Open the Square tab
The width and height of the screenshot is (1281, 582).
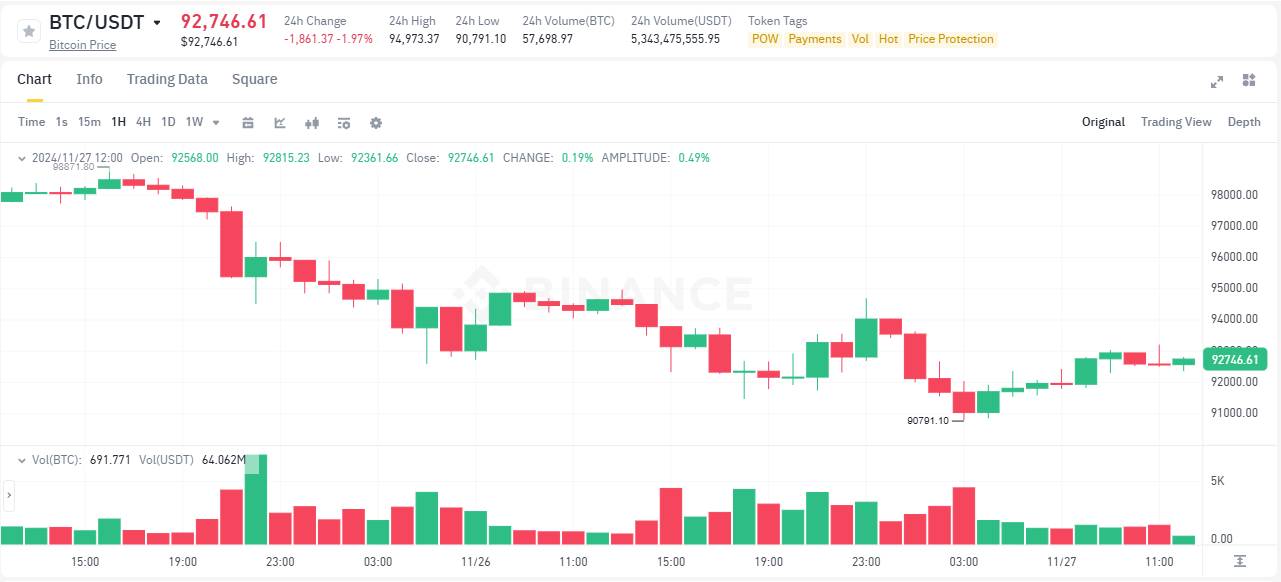tap(254, 79)
